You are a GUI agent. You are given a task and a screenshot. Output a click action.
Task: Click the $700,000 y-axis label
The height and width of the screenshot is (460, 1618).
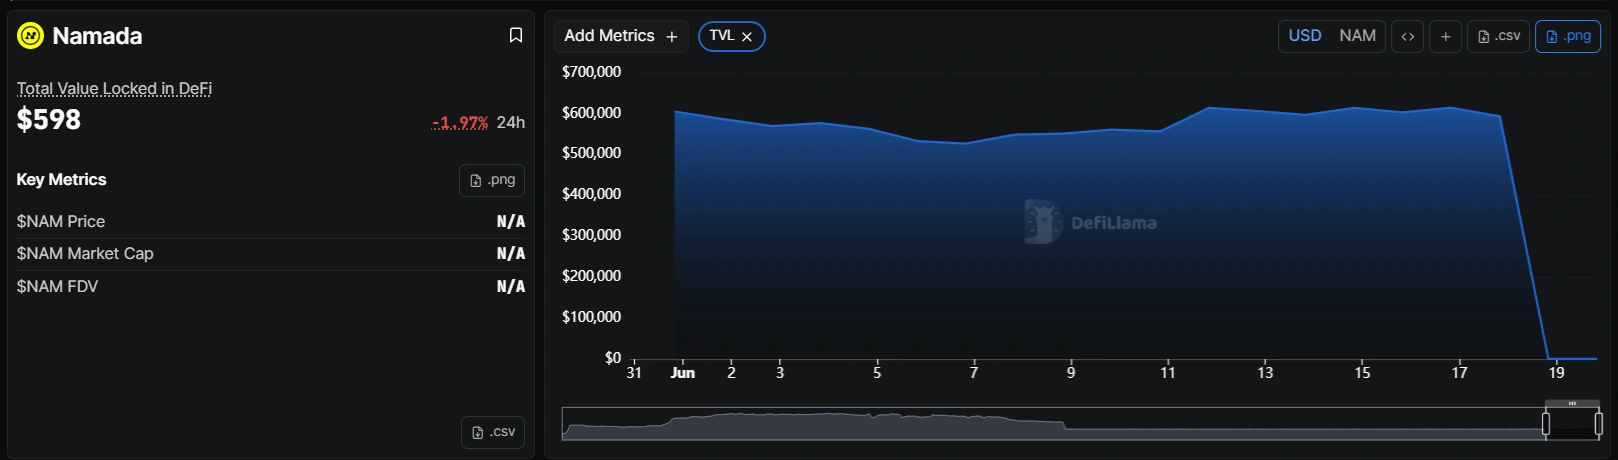tap(591, 72)
